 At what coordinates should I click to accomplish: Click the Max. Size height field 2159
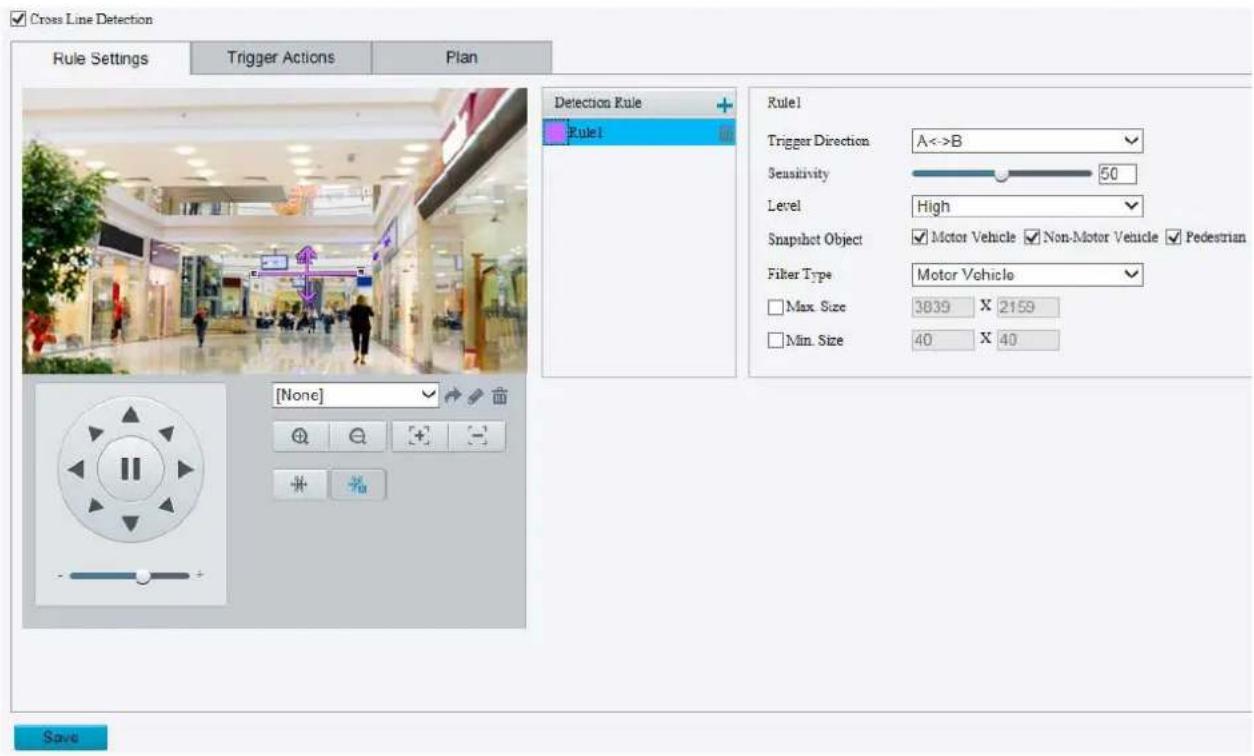pos(1027,307)
